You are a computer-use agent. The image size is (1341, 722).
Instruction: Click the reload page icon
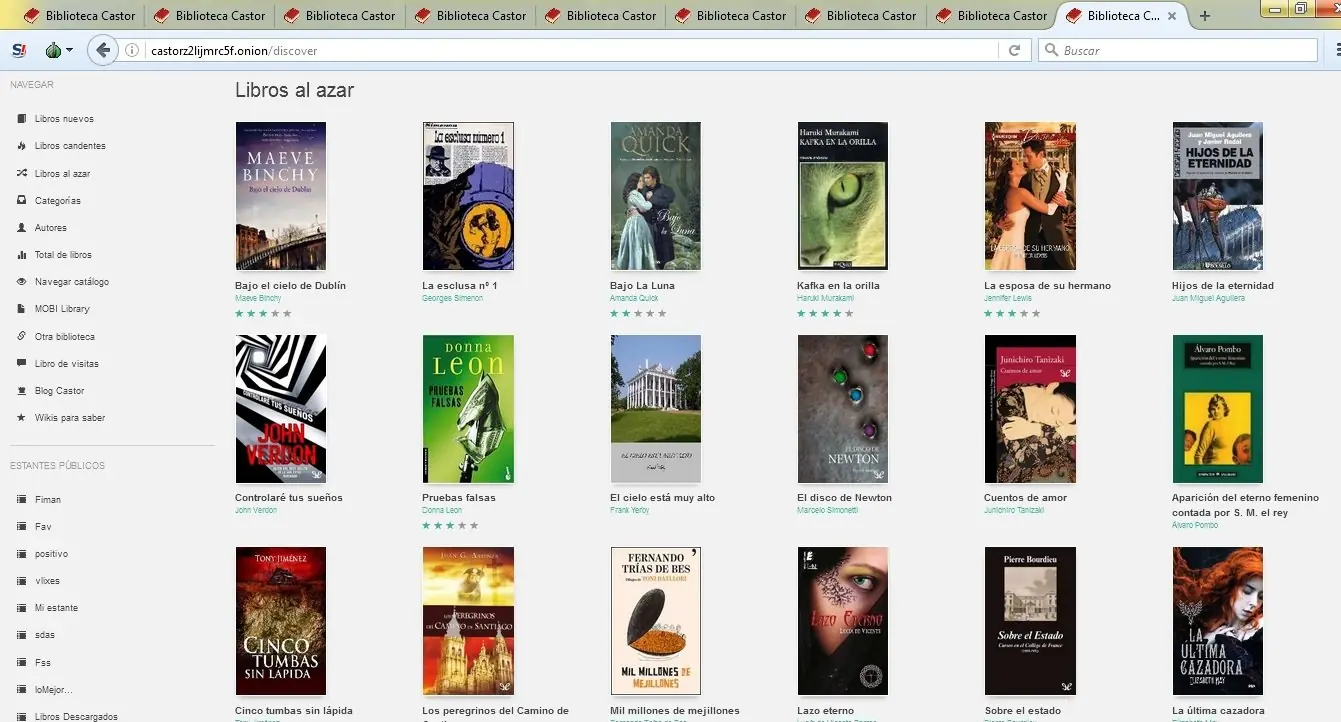1014,50
